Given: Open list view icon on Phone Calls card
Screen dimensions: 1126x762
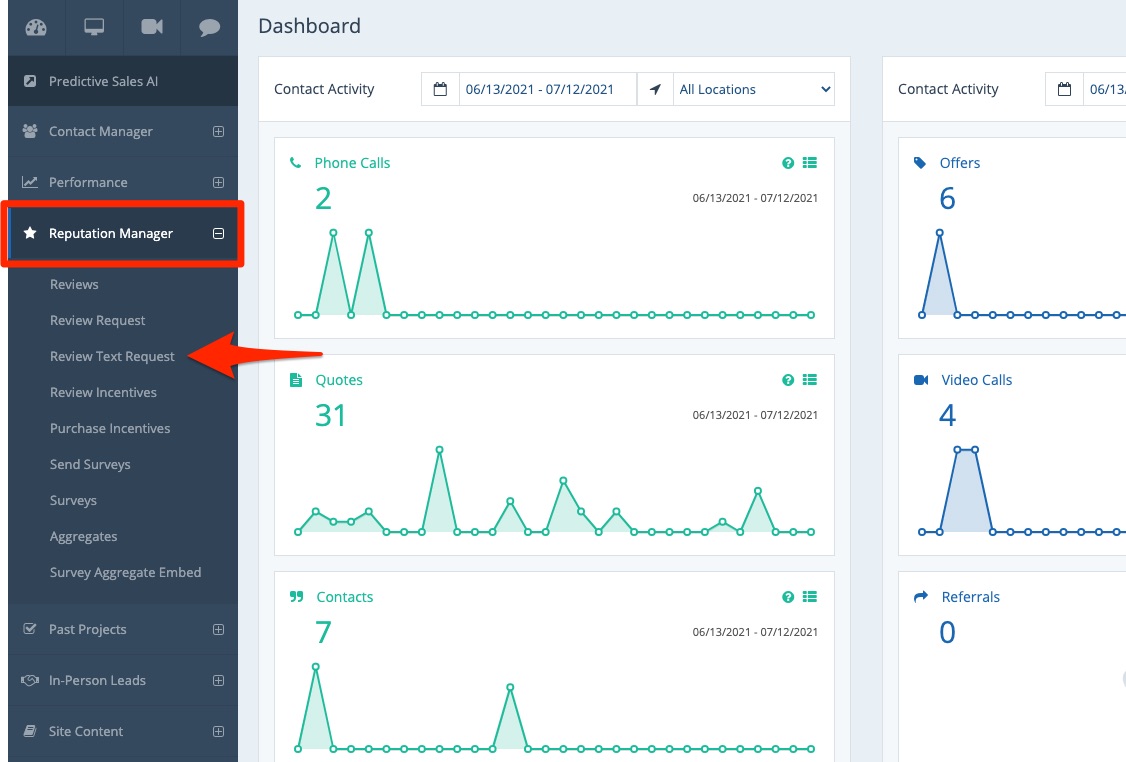Looking at the screenshot, I should pyautogui.click(x=810, y=163).
